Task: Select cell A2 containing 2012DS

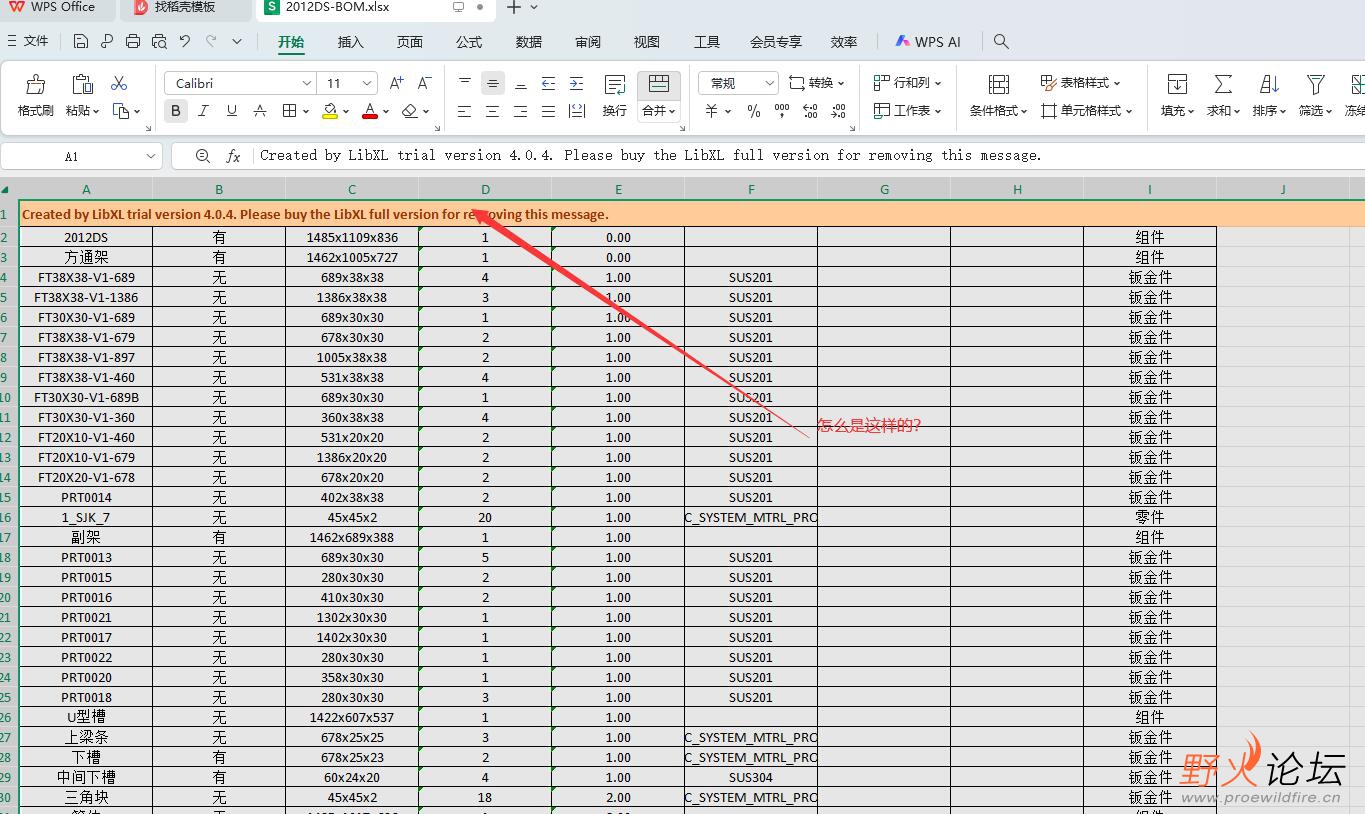Action: (x=86, y=237)
